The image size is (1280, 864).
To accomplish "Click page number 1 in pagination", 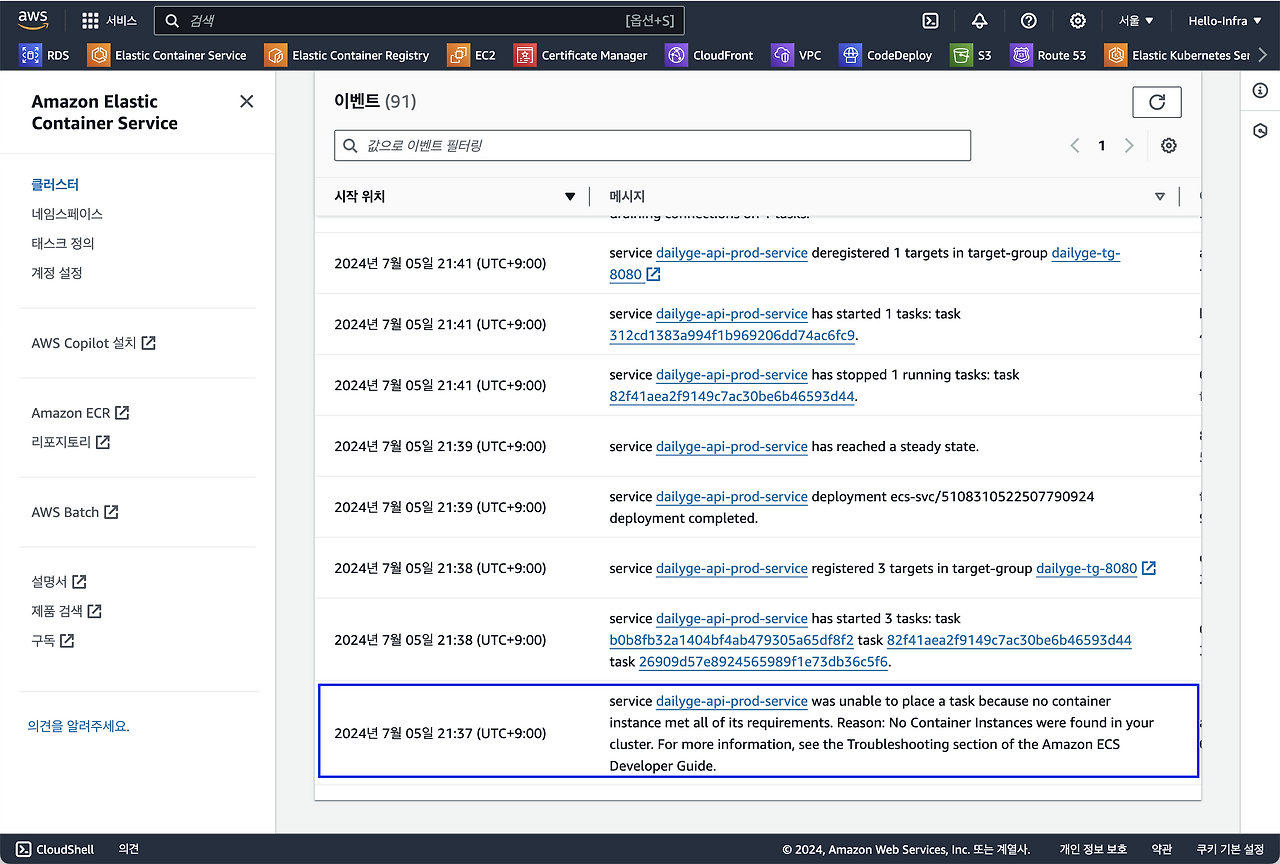I will click(x=1102, y=146).
